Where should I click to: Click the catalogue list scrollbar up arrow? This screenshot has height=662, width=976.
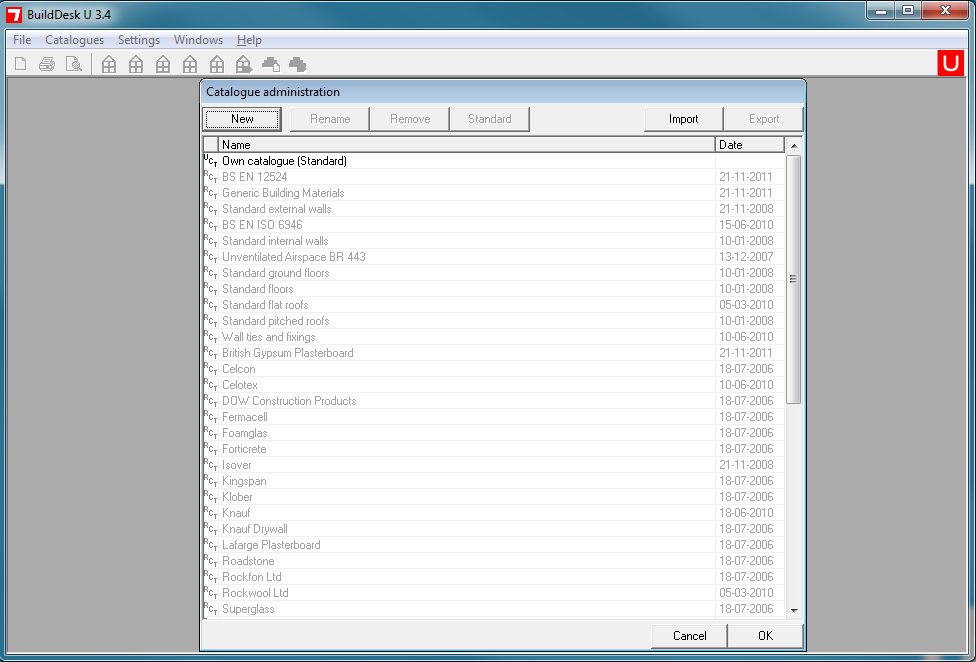[794, 146]
